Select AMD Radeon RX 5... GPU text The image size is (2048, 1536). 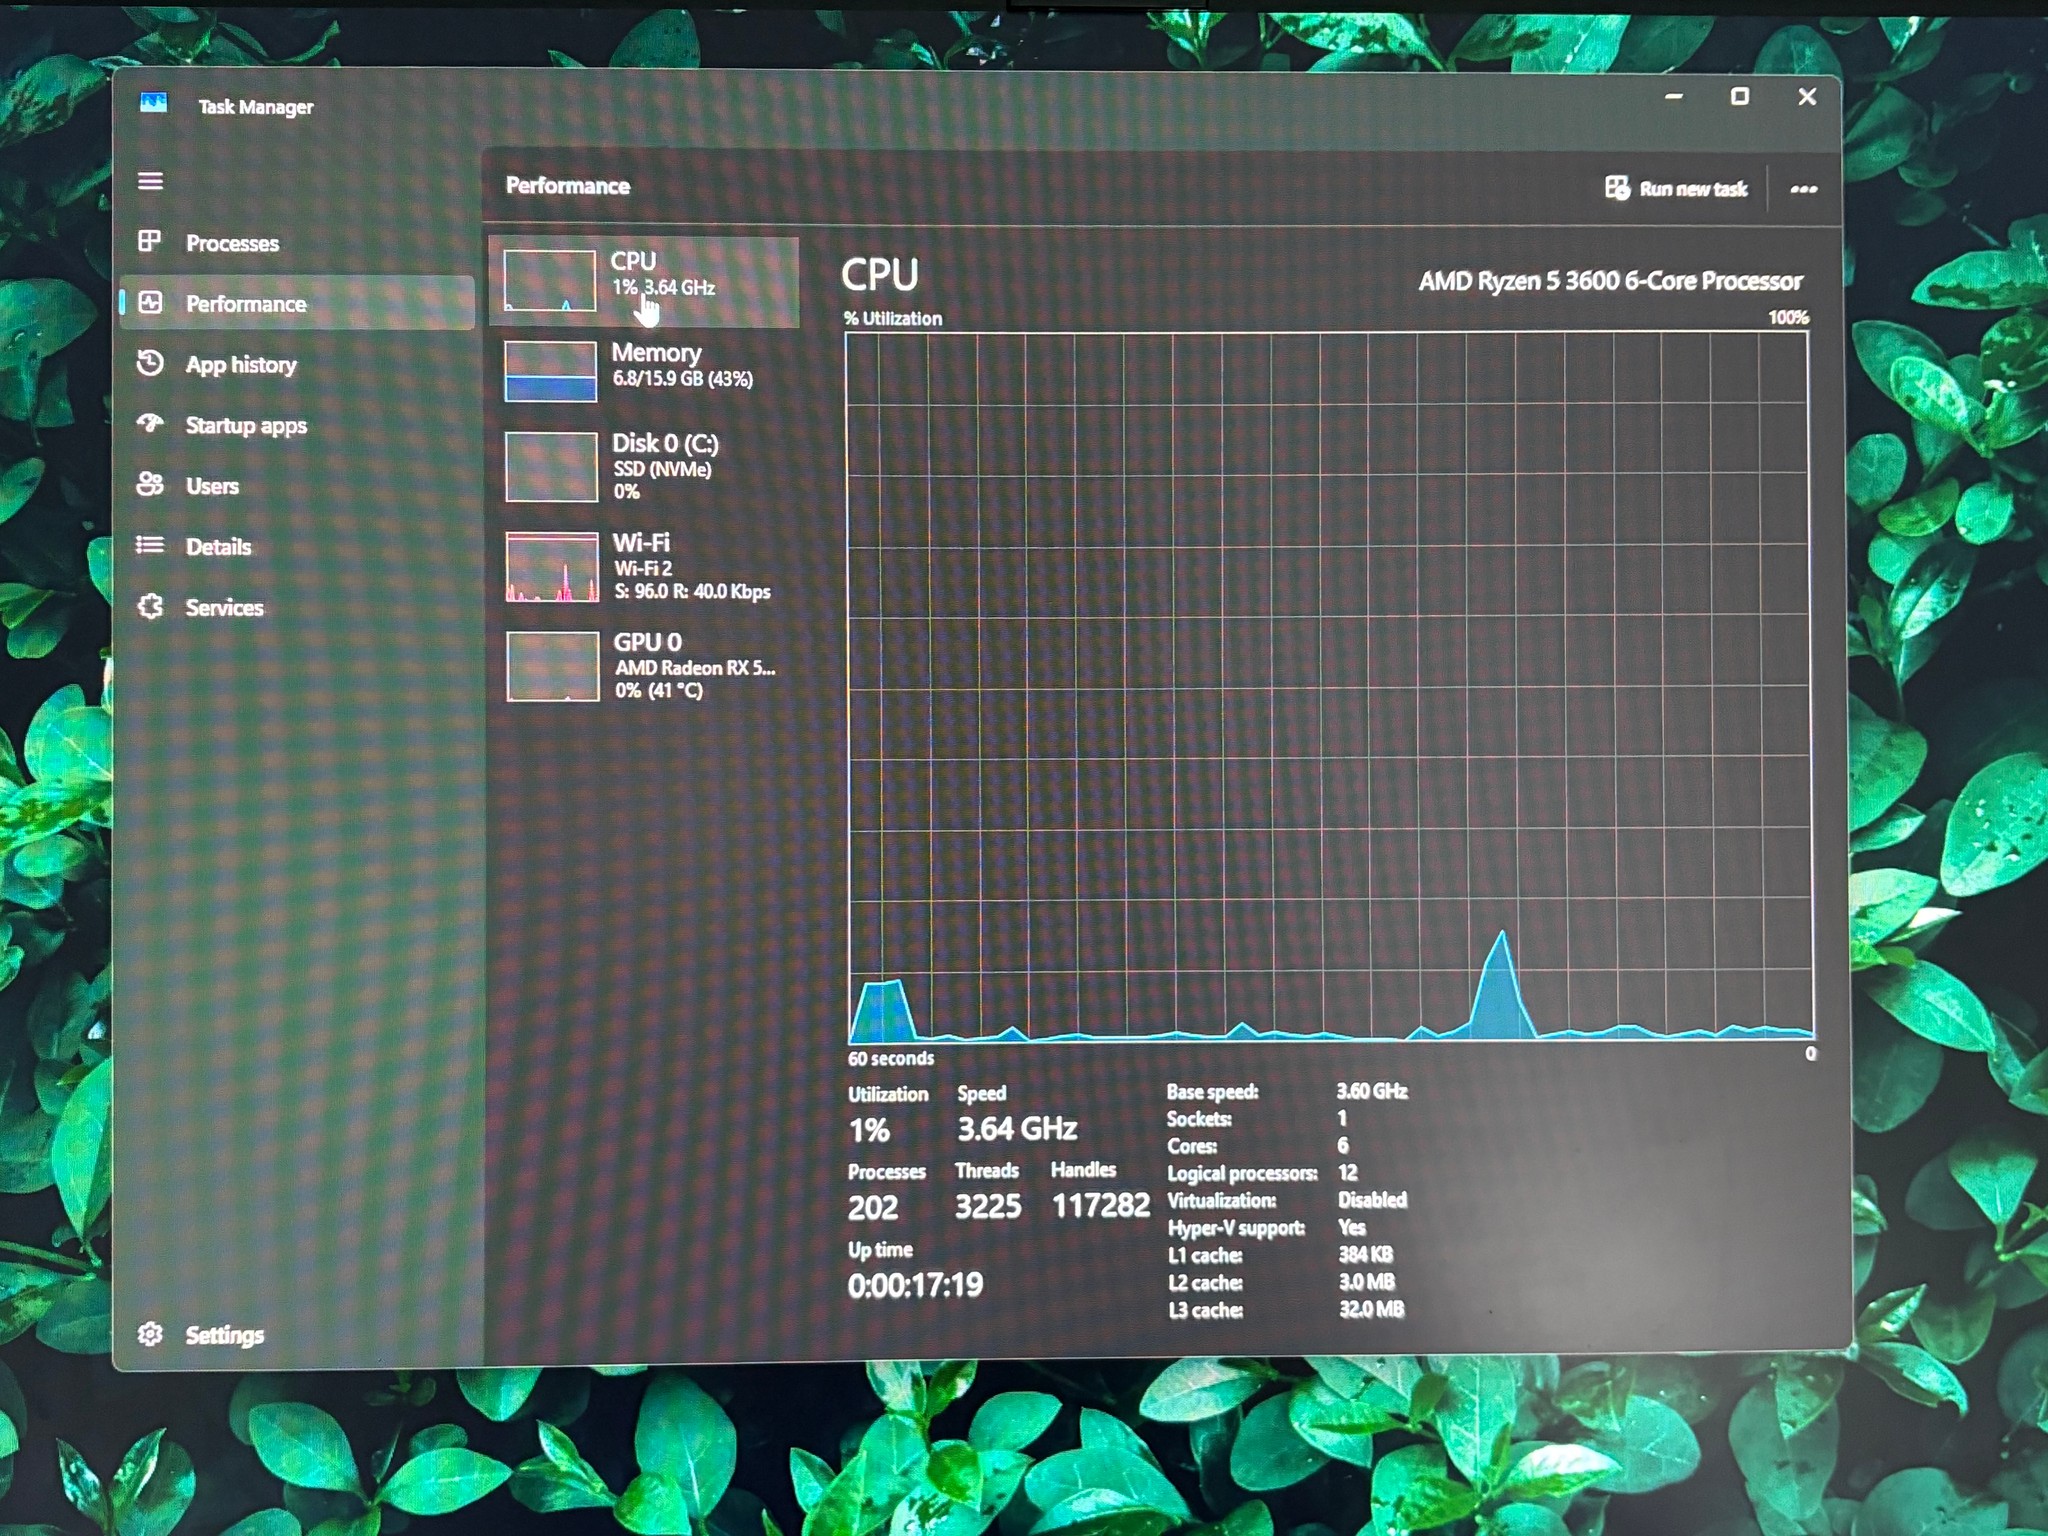[x=695, y=668]
